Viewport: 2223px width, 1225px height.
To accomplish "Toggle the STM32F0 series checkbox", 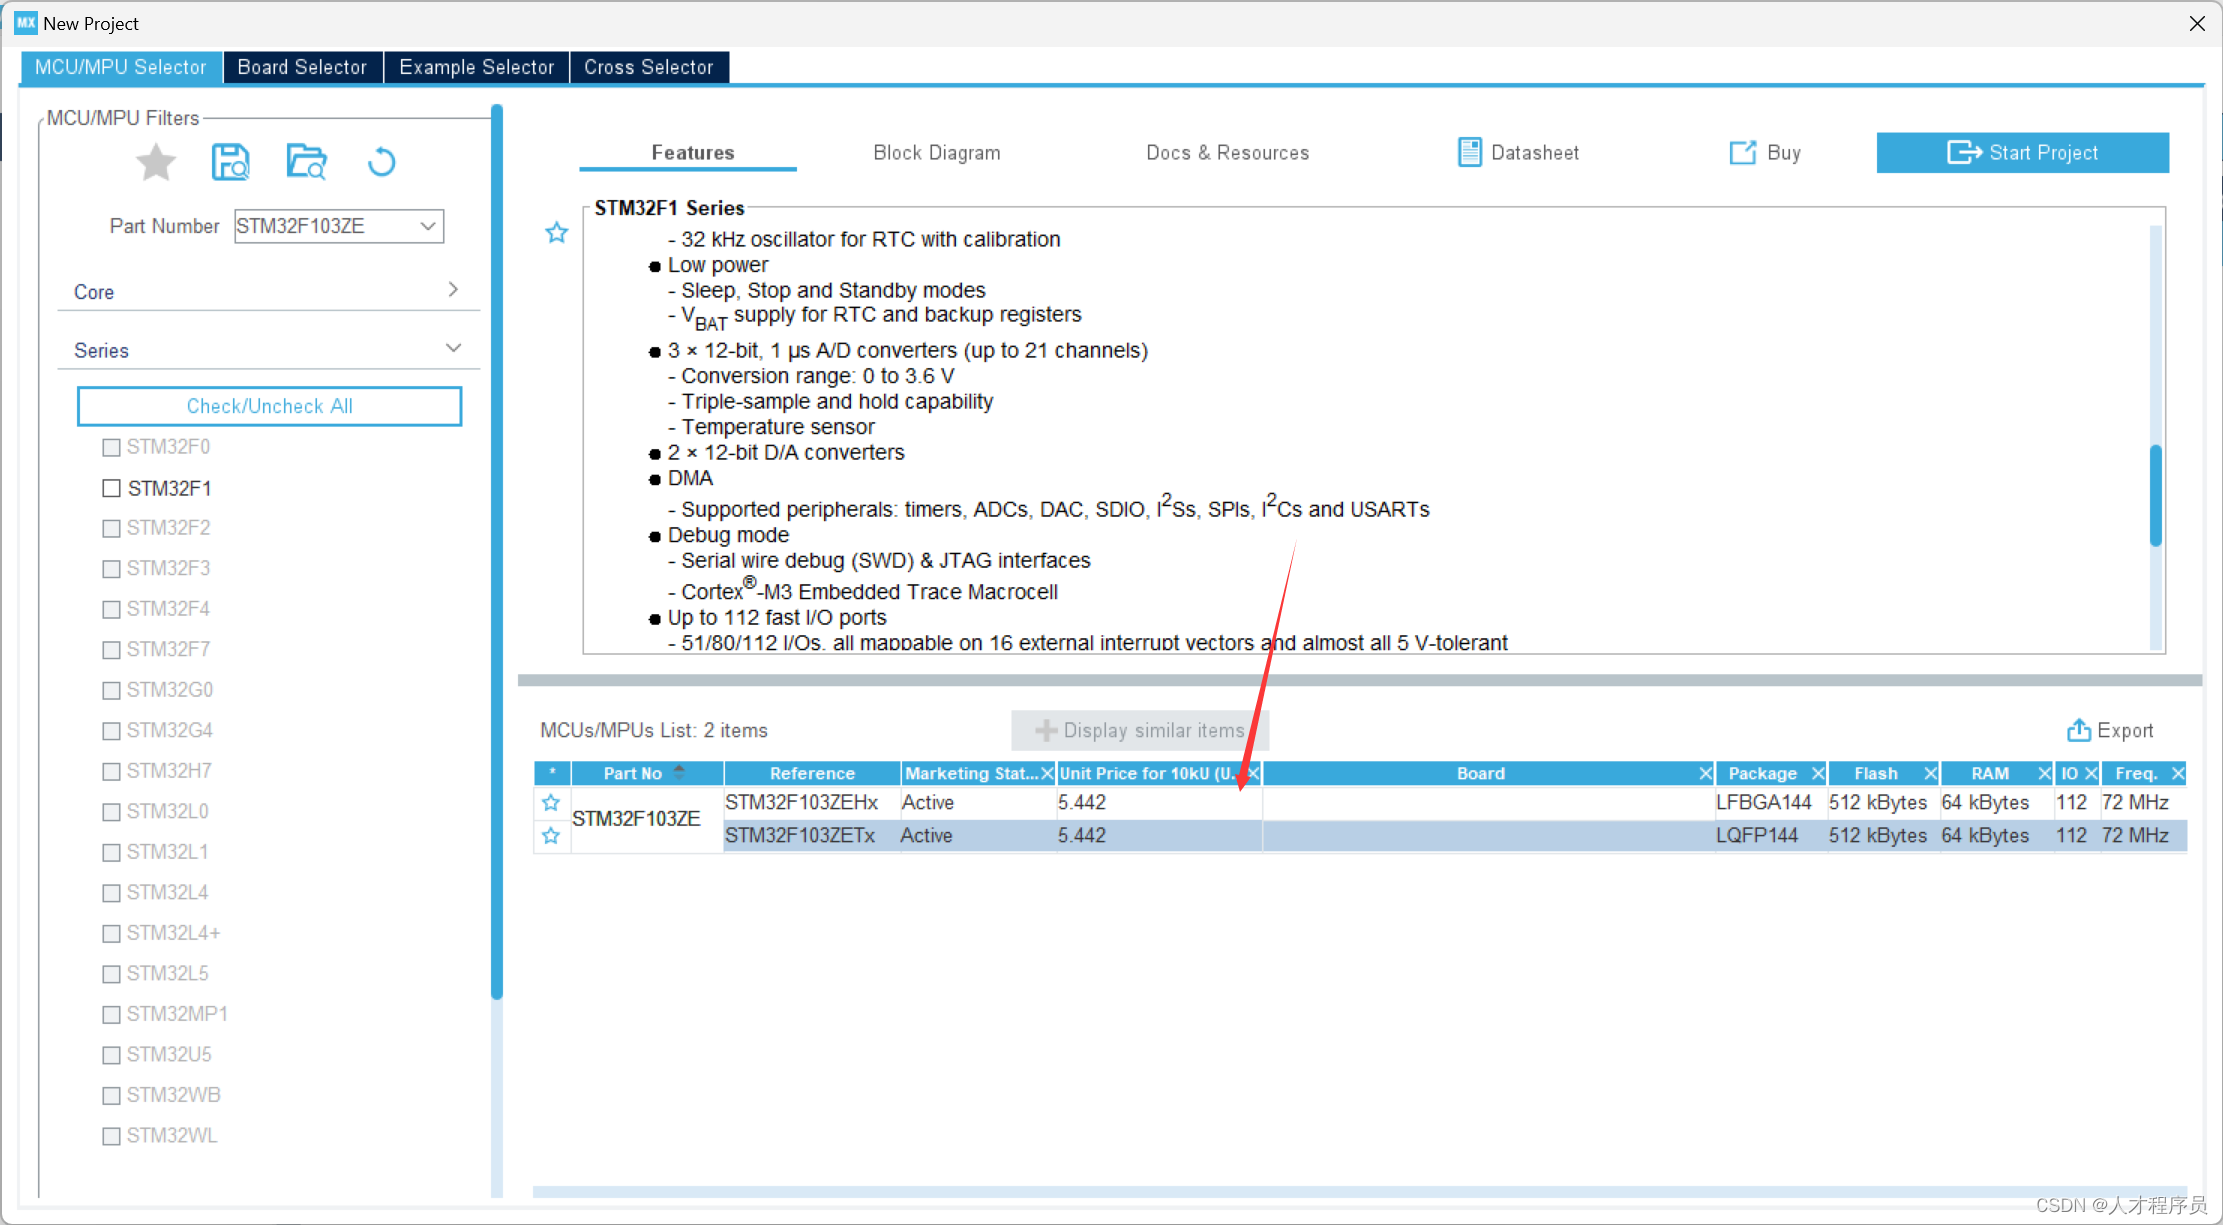I will [x=111, y=447].
